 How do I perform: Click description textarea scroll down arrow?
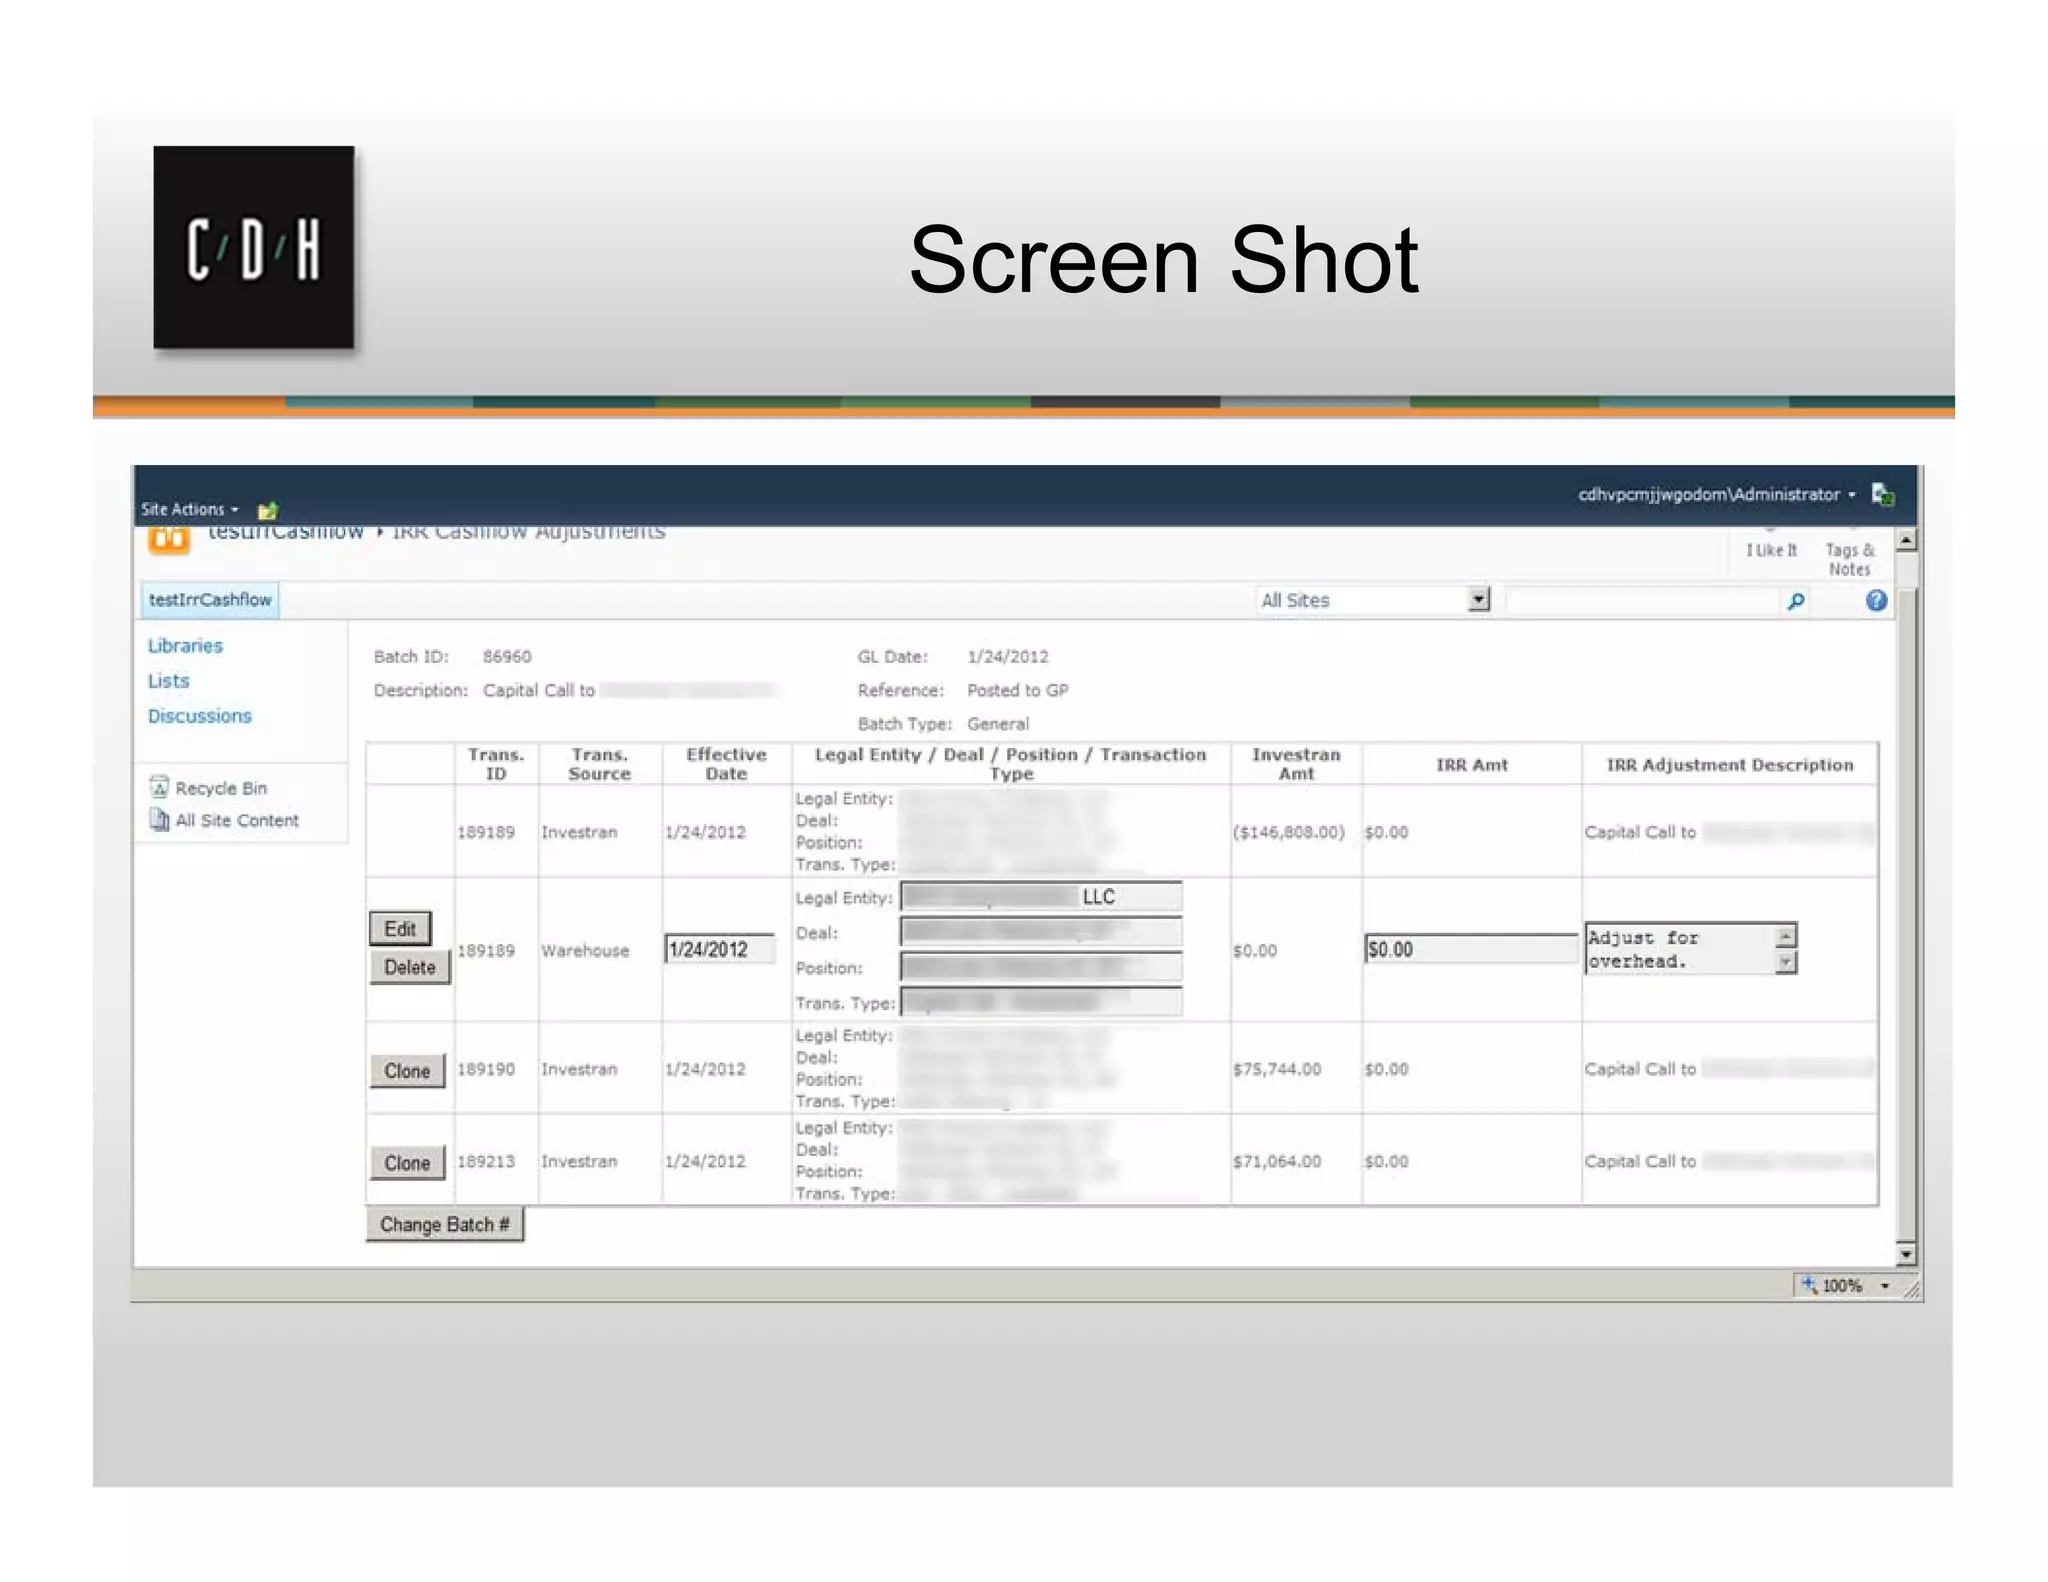(x=1786, y=962)
